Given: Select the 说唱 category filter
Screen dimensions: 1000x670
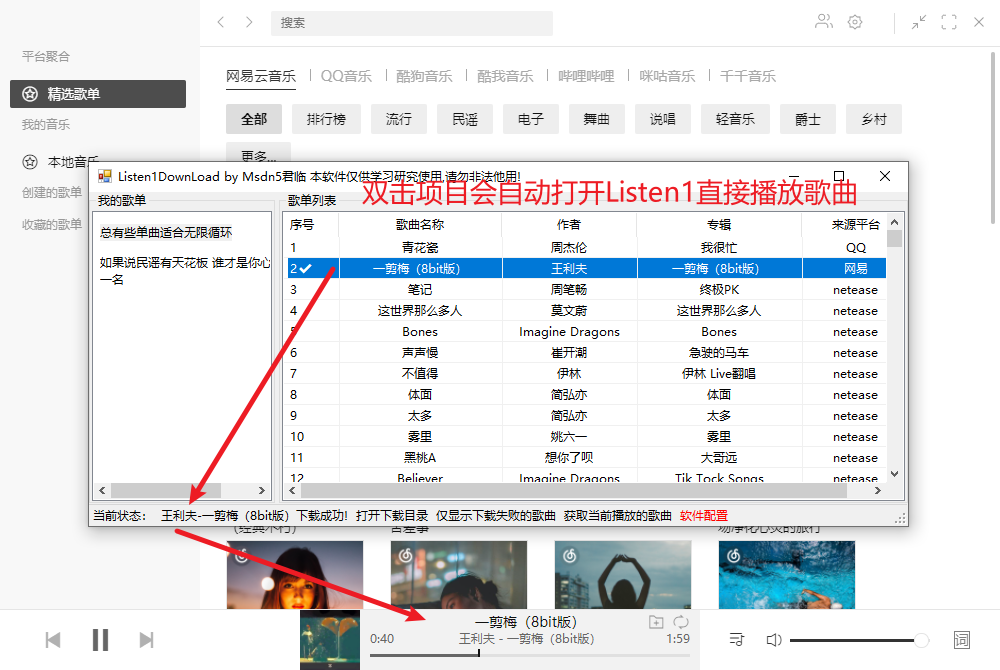Looking at the screenshot, I should coord(663,119).
